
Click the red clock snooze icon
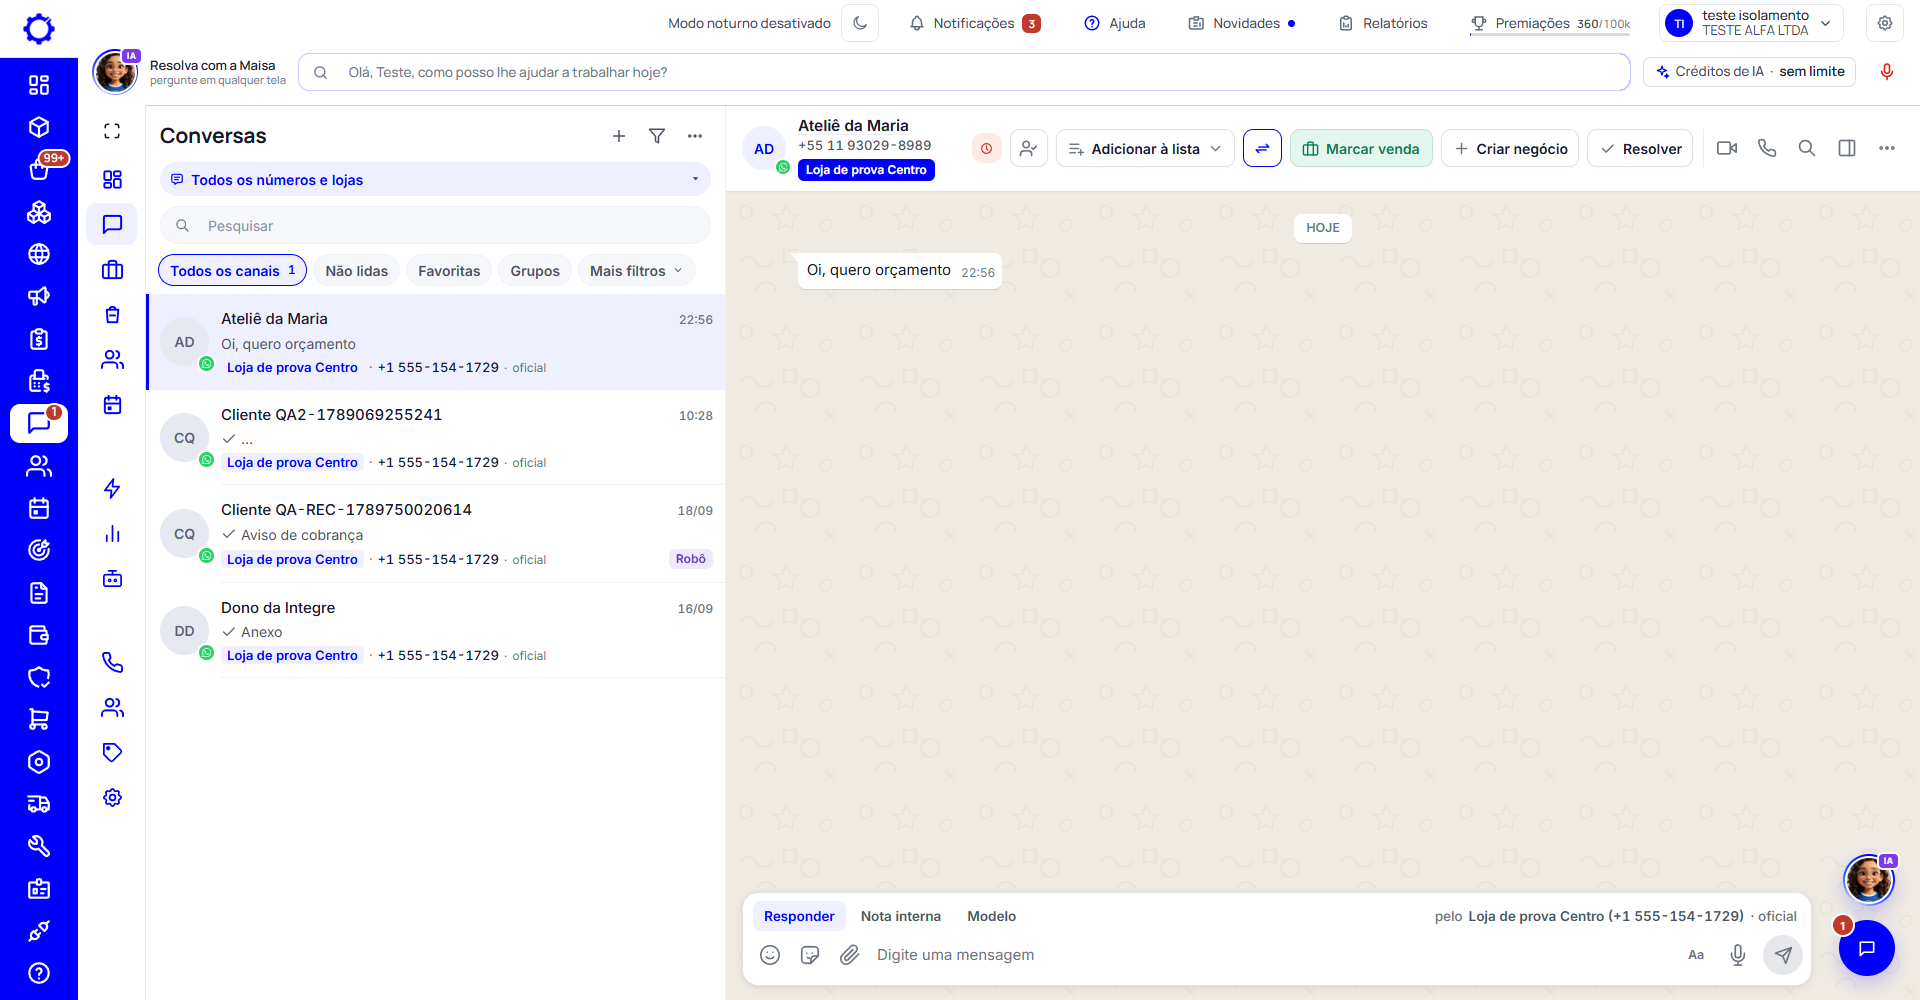[986, 149]
